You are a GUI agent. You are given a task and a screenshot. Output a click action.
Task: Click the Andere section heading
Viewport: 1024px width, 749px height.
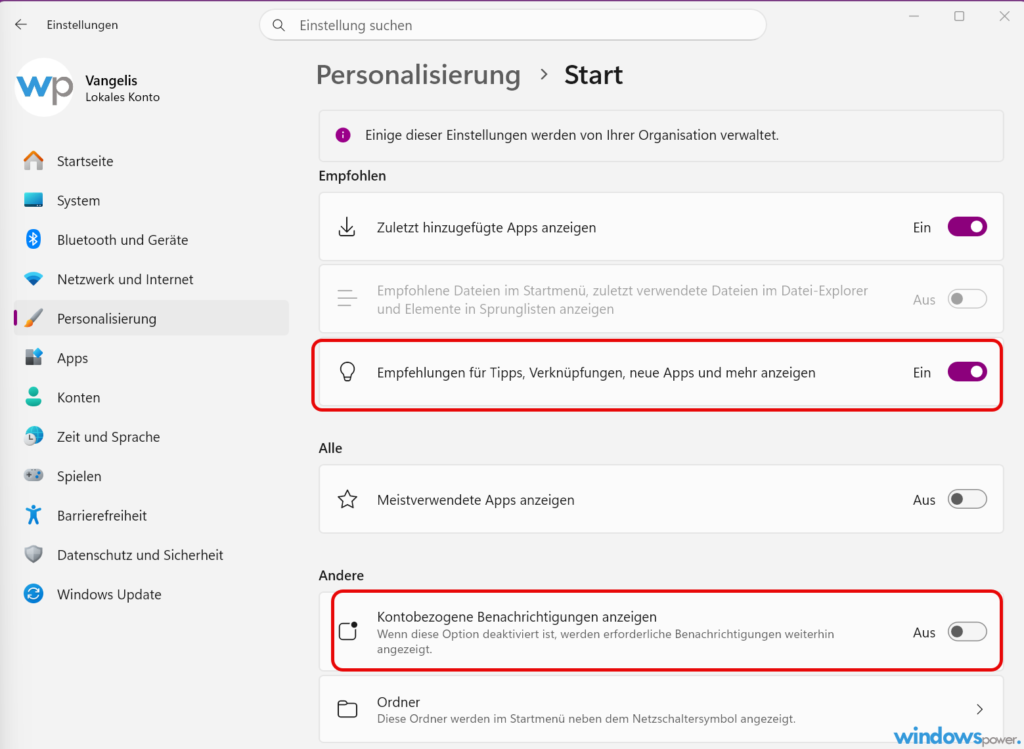[341, 575]
